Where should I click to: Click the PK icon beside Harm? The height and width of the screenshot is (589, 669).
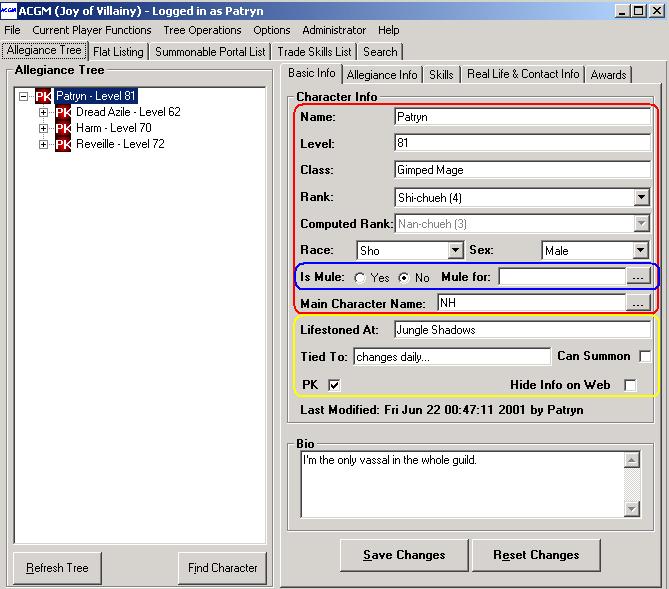pyautogui.click(x=64, y=128)
